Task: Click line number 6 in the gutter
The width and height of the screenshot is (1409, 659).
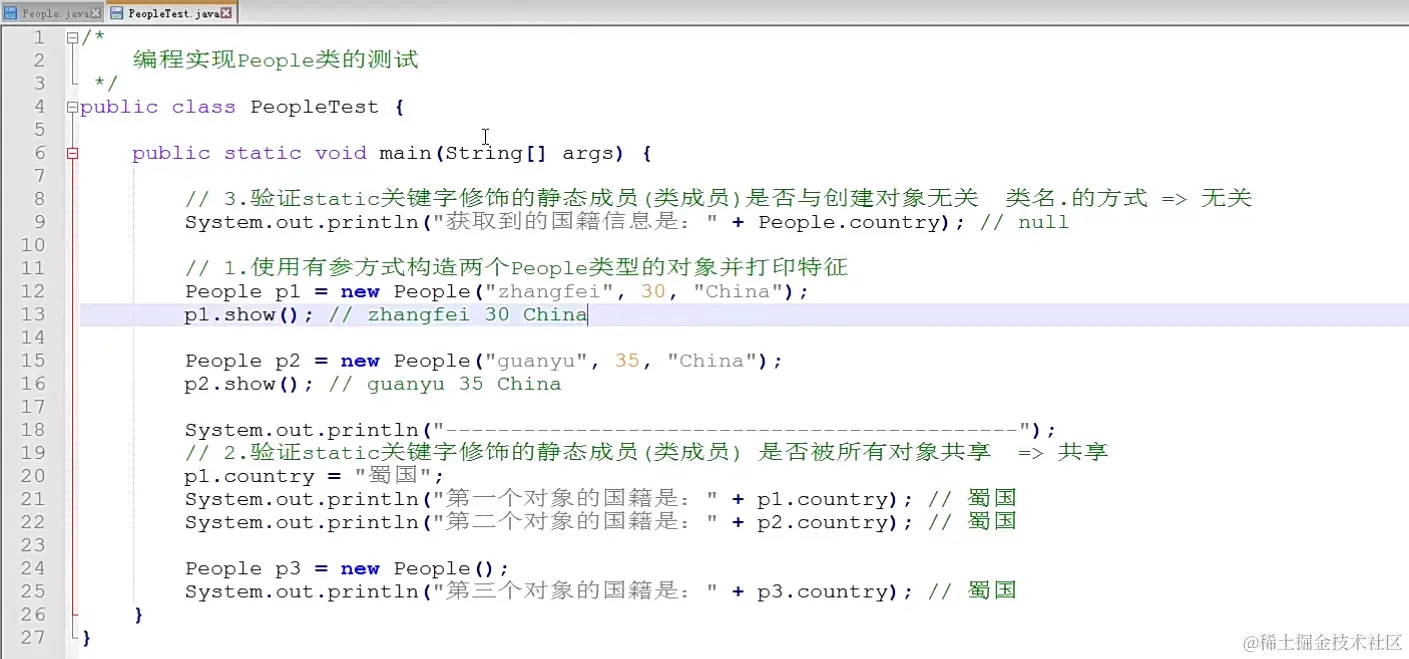Action: (38, 152)
